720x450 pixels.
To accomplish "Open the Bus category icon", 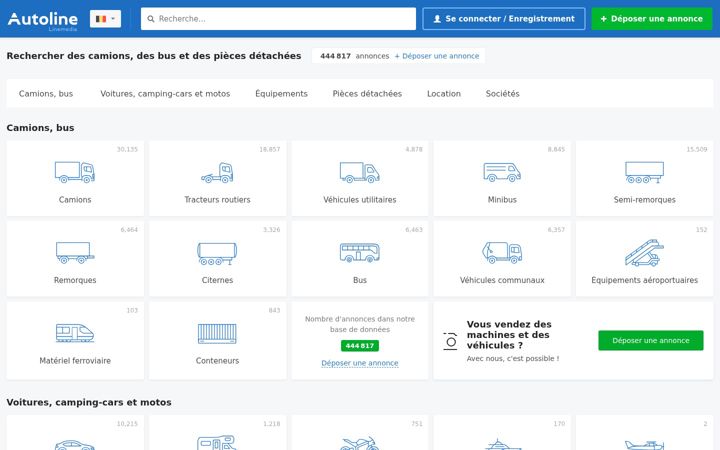I will click(360, 253).
